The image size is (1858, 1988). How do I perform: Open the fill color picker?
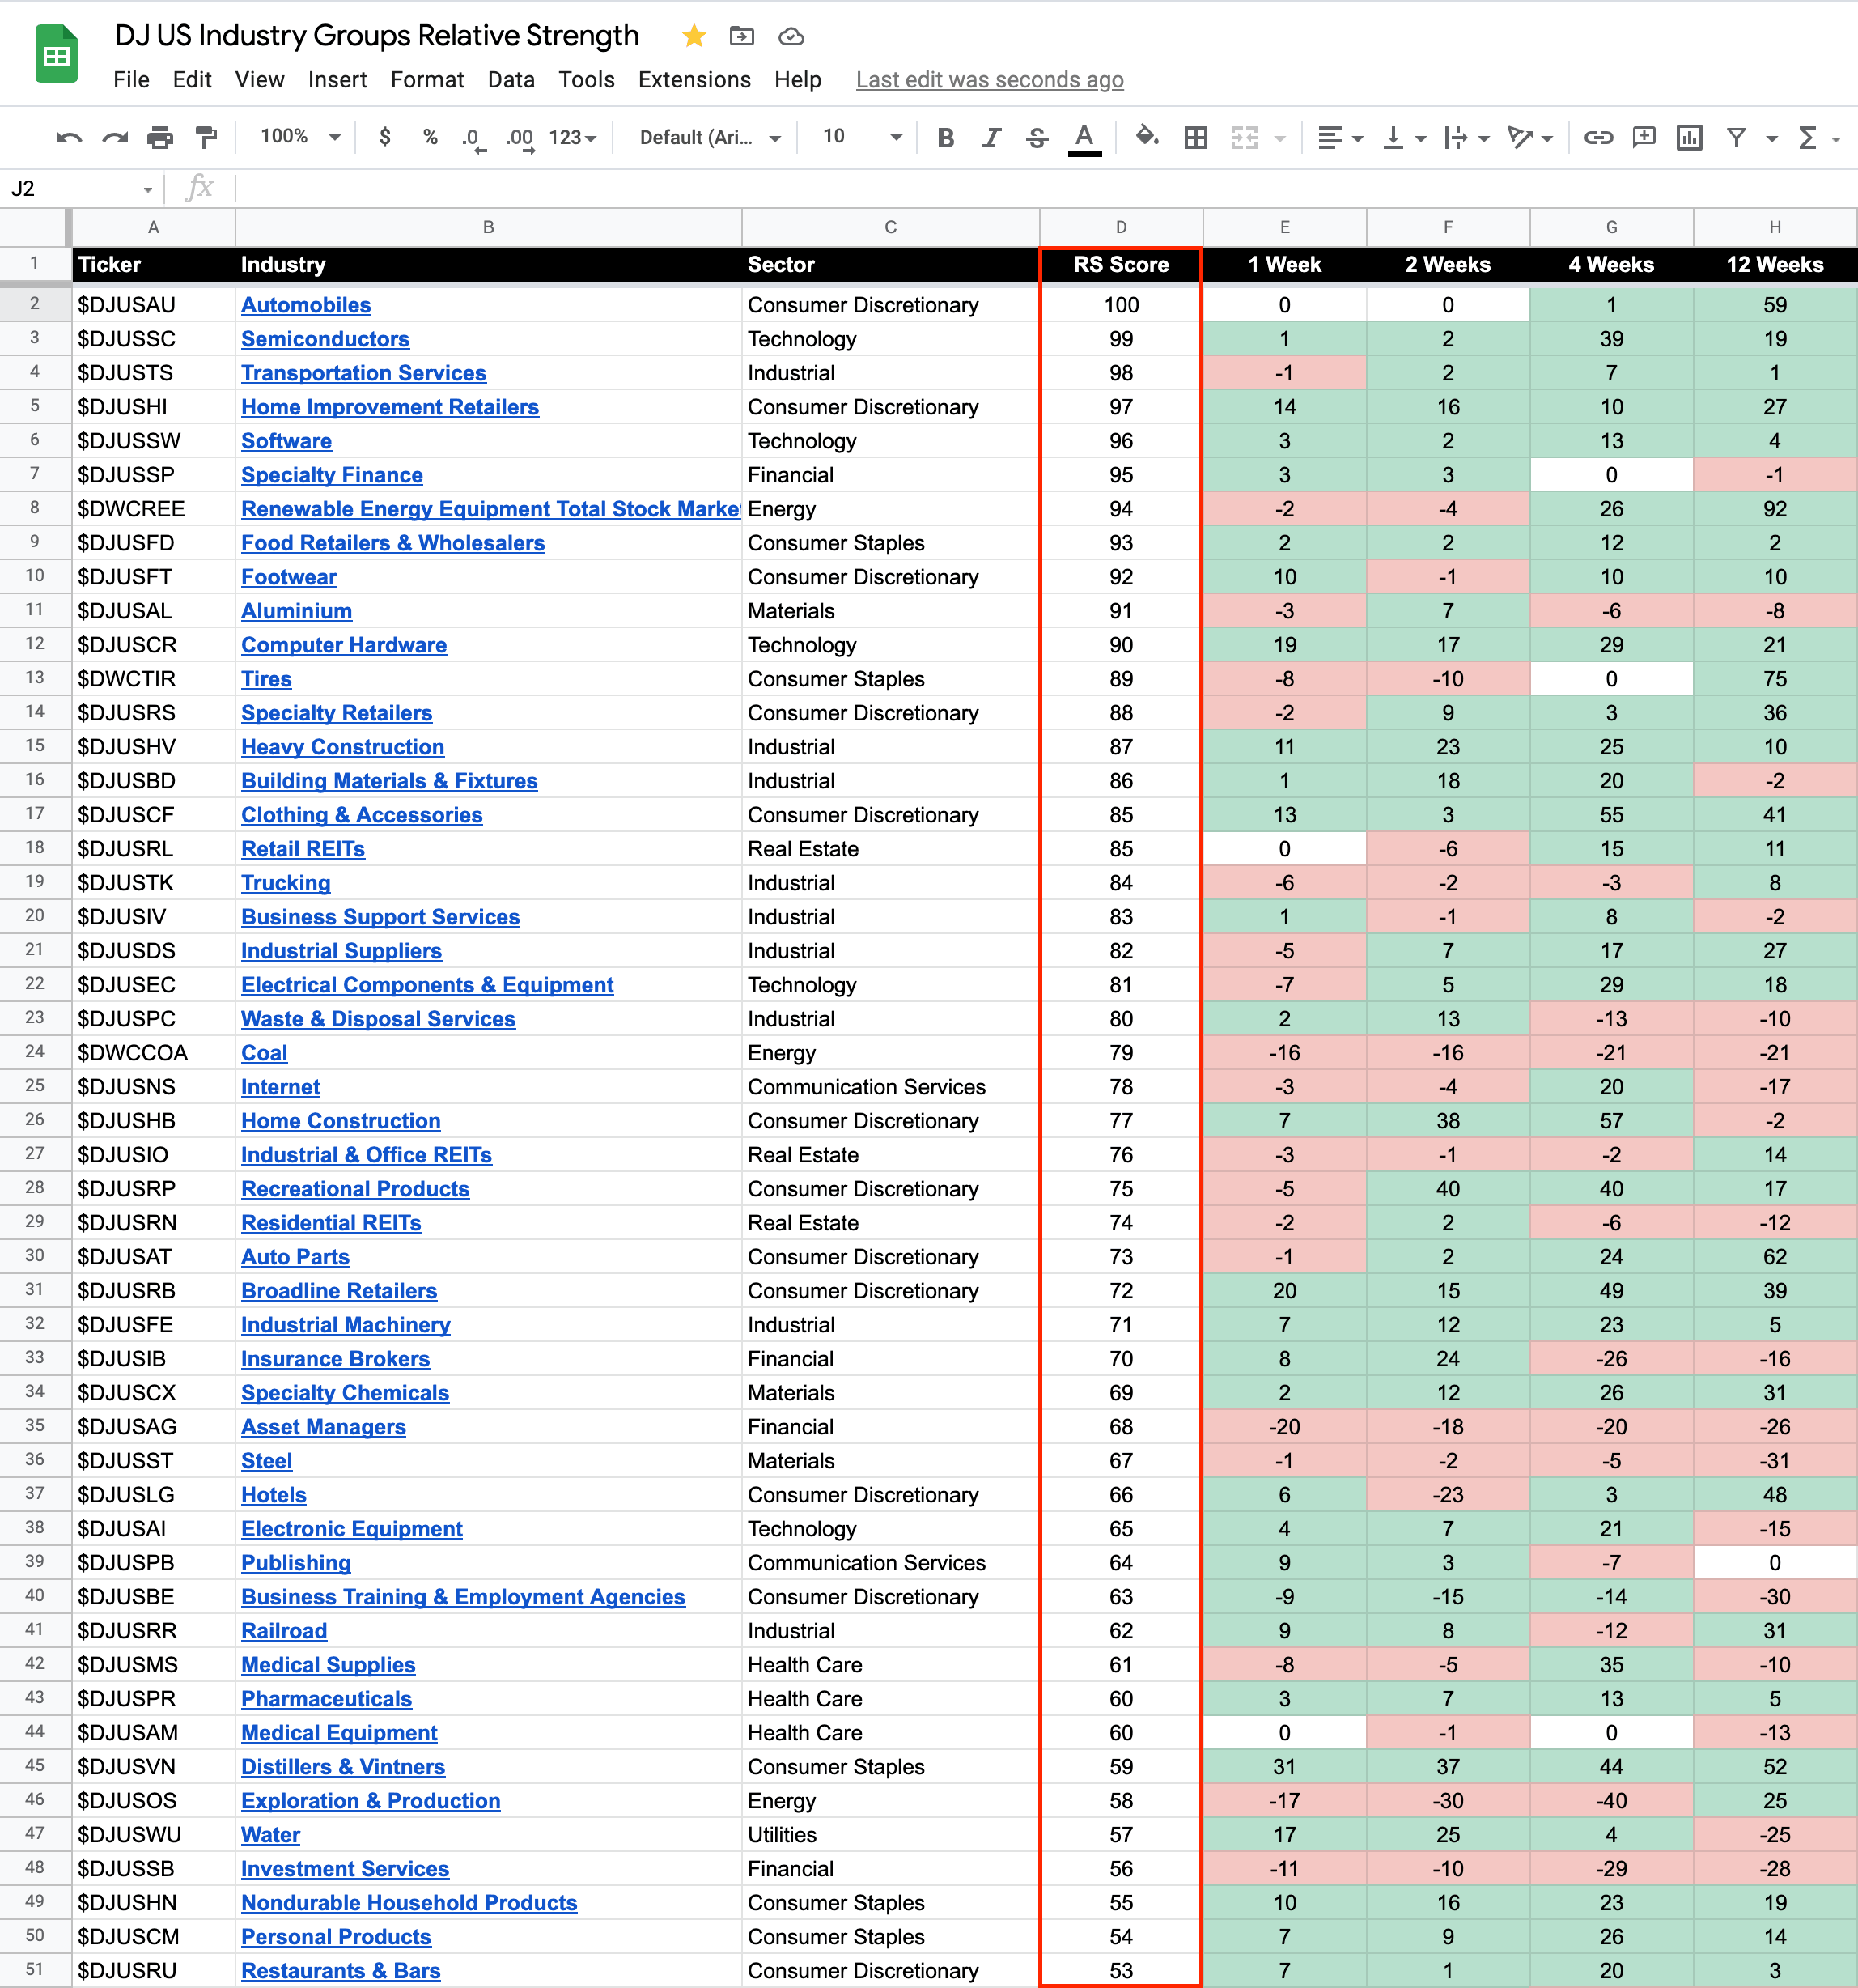pyautogui.click(x=1147, y=137)
